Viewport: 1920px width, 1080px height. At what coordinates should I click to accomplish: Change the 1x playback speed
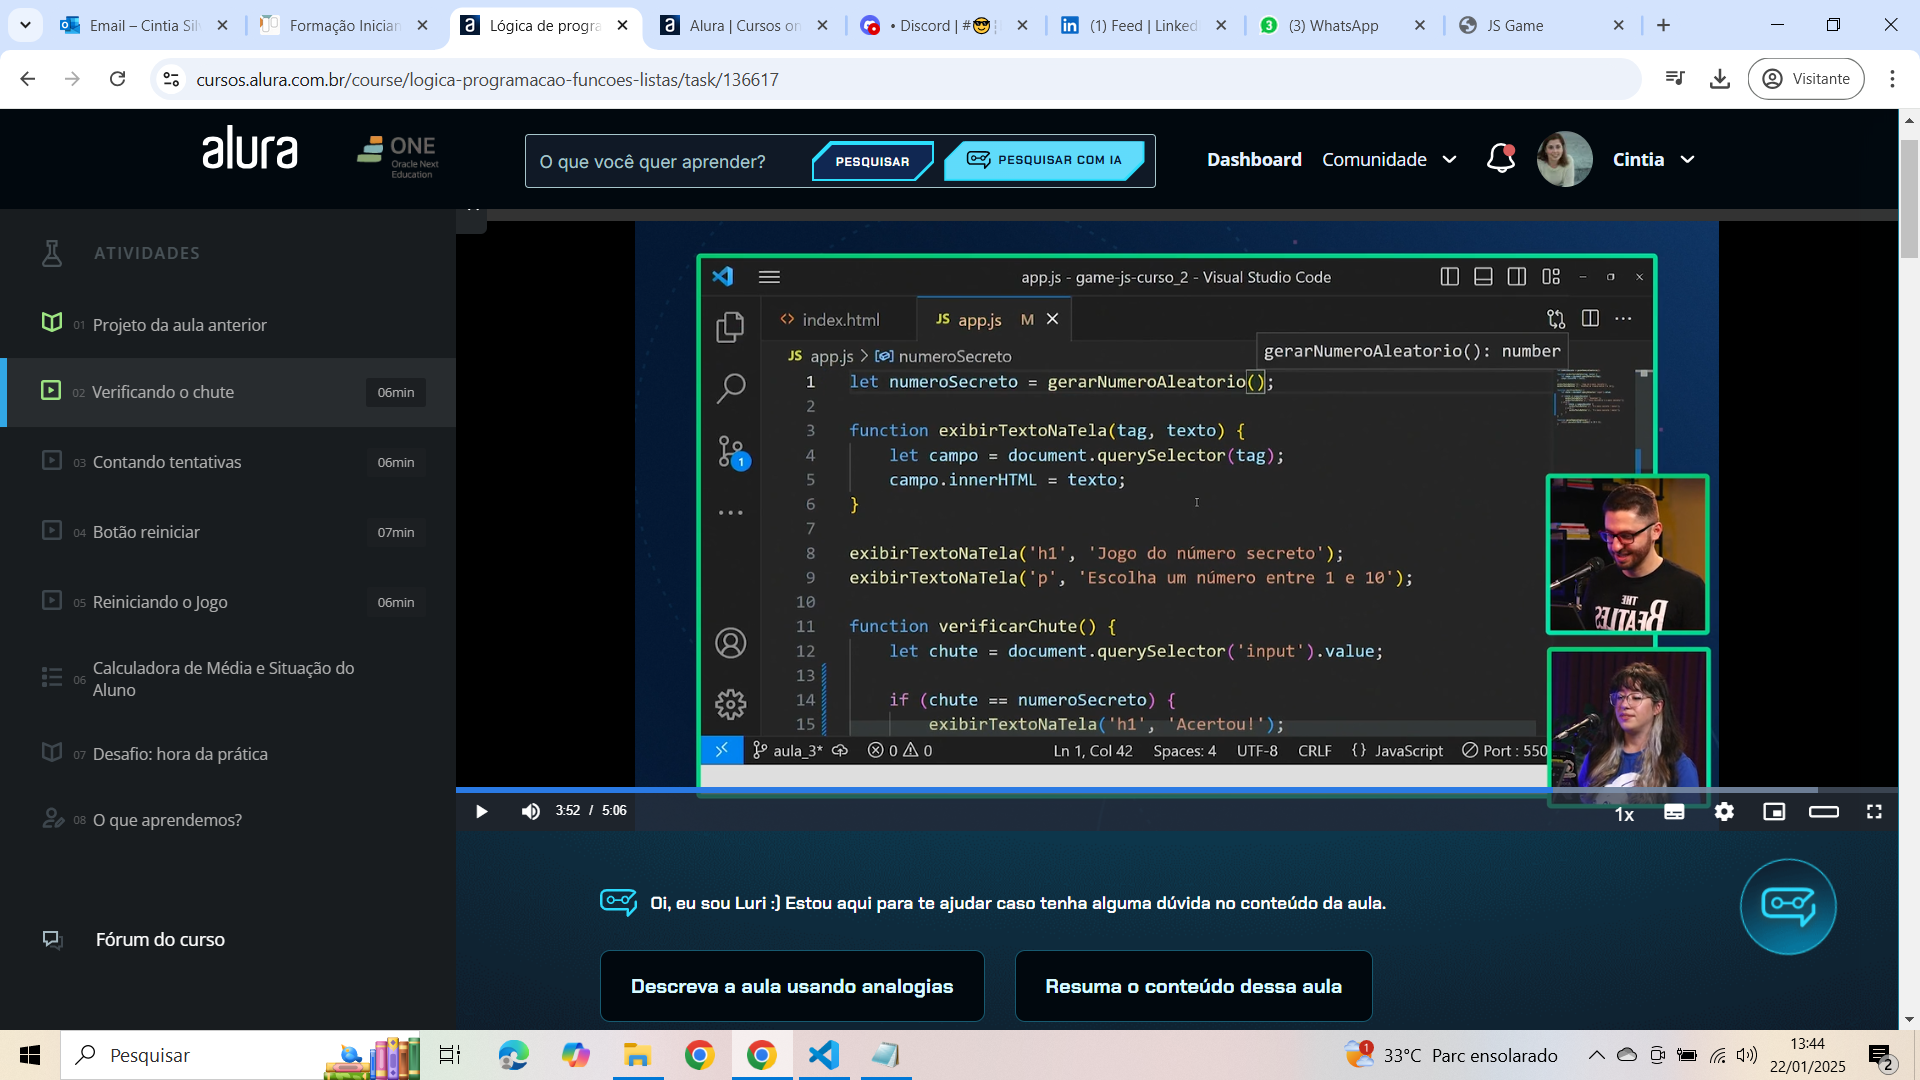tap(1625, 814)
